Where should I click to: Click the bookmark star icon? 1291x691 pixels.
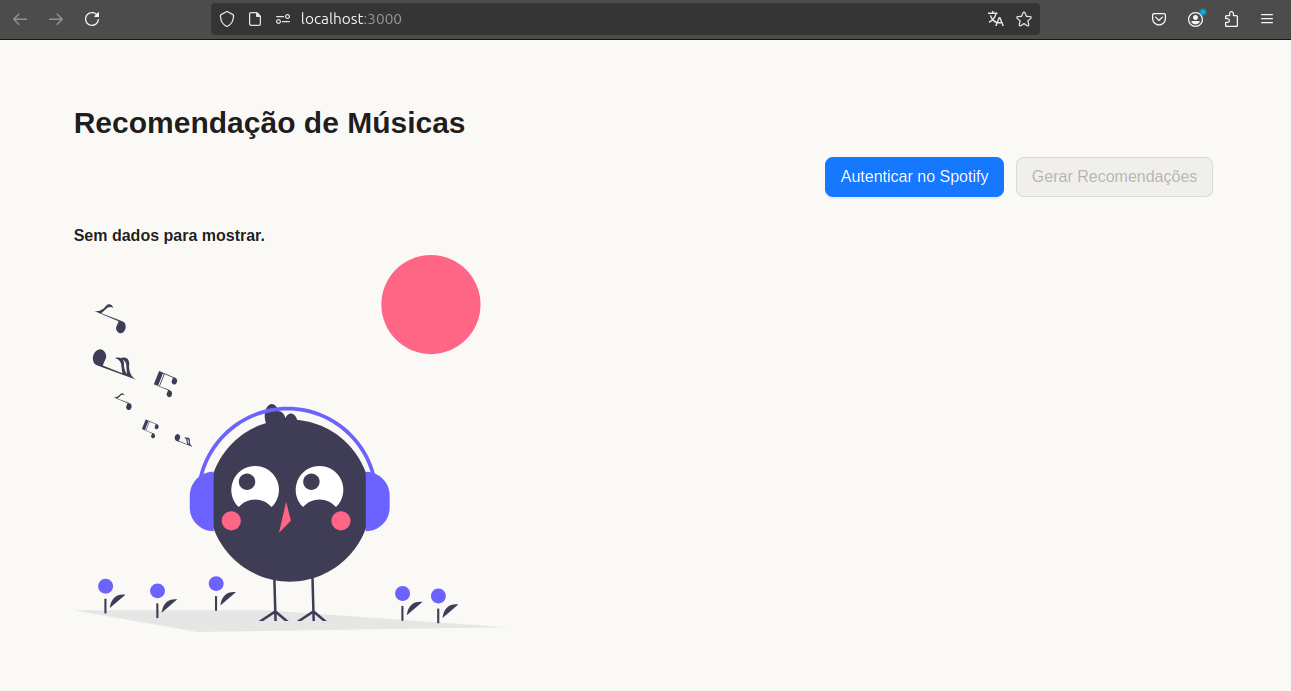click(1023, 18)
